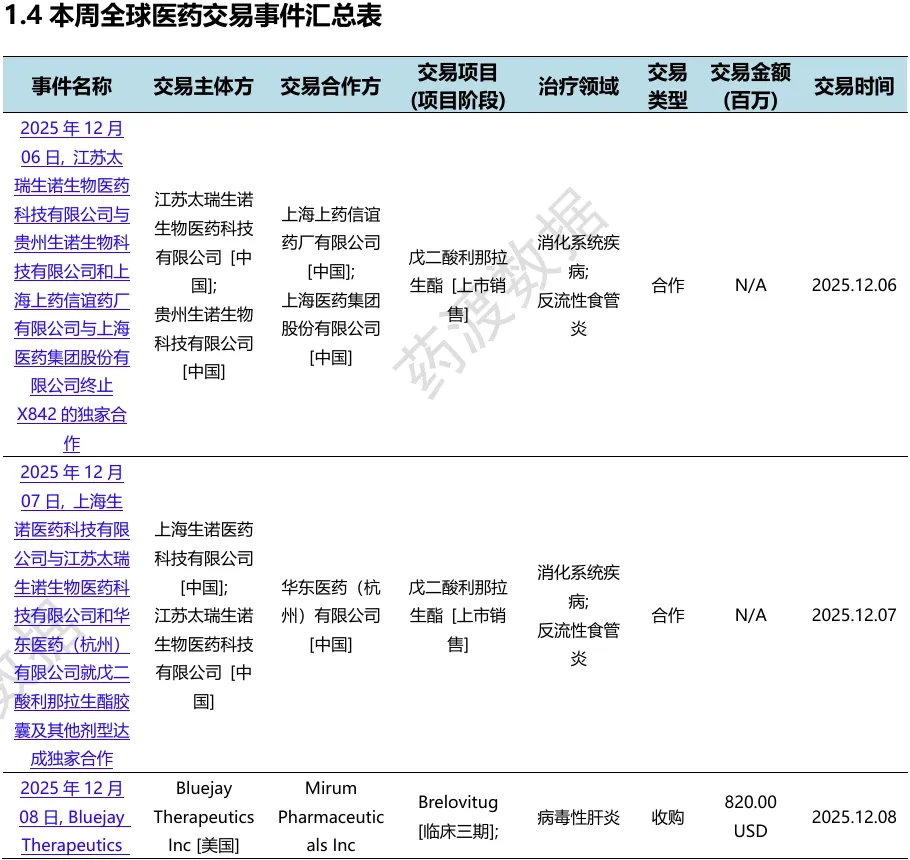The height and width of the screenshot is (860, 910).
Task: Click the 治疗领域 column header
Action: (x=578, y=86)
